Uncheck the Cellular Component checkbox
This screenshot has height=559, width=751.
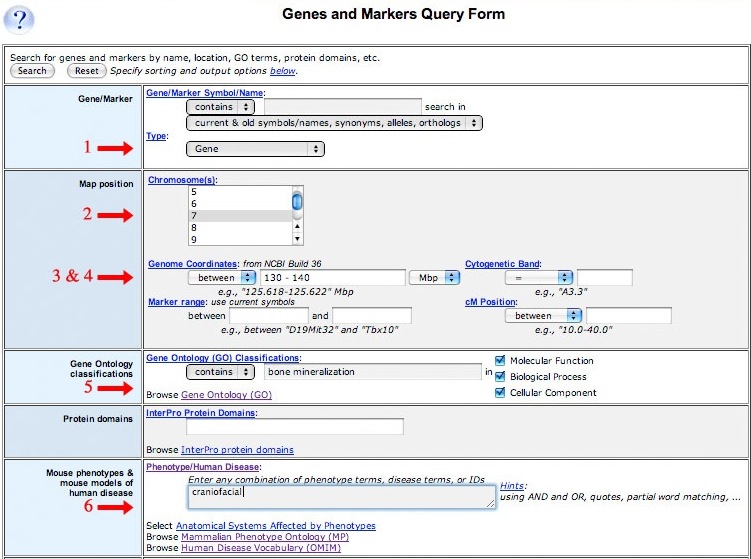coord(500,393)
